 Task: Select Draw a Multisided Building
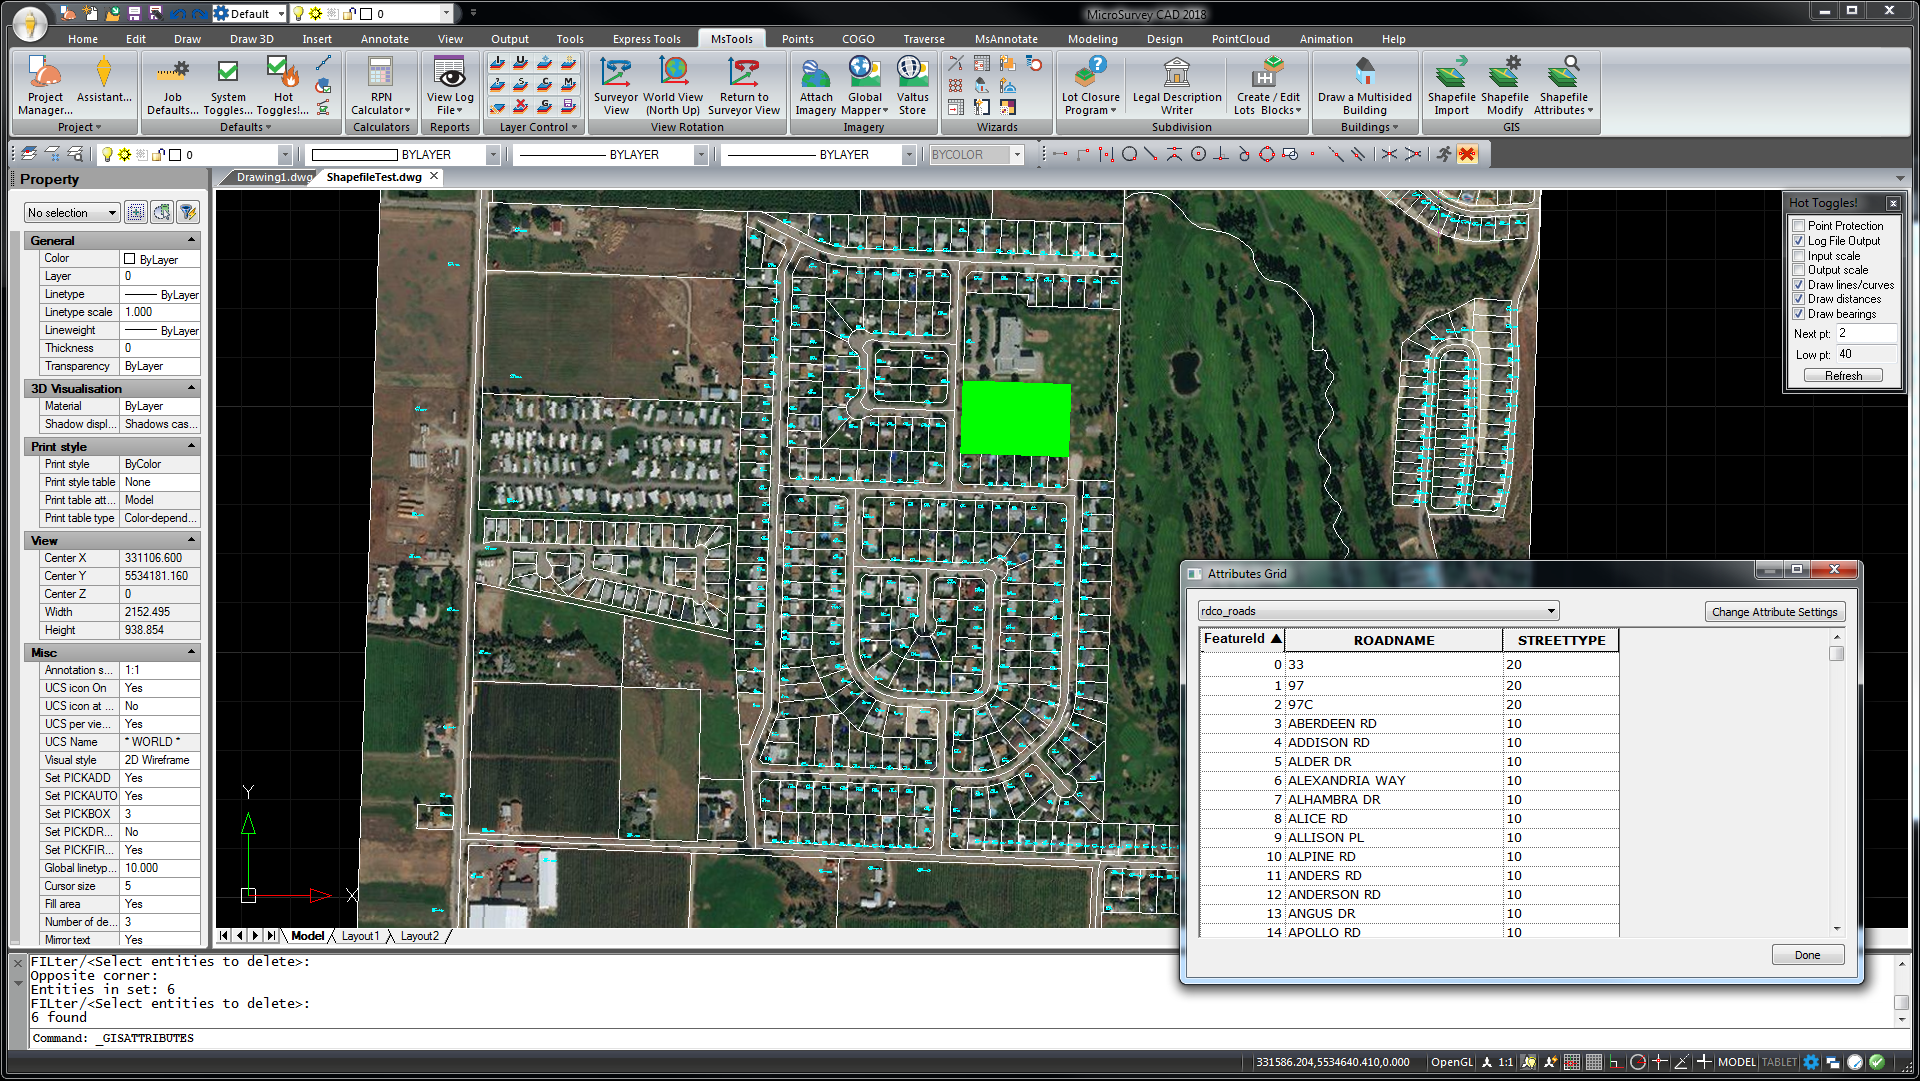tap(1364, 85)
